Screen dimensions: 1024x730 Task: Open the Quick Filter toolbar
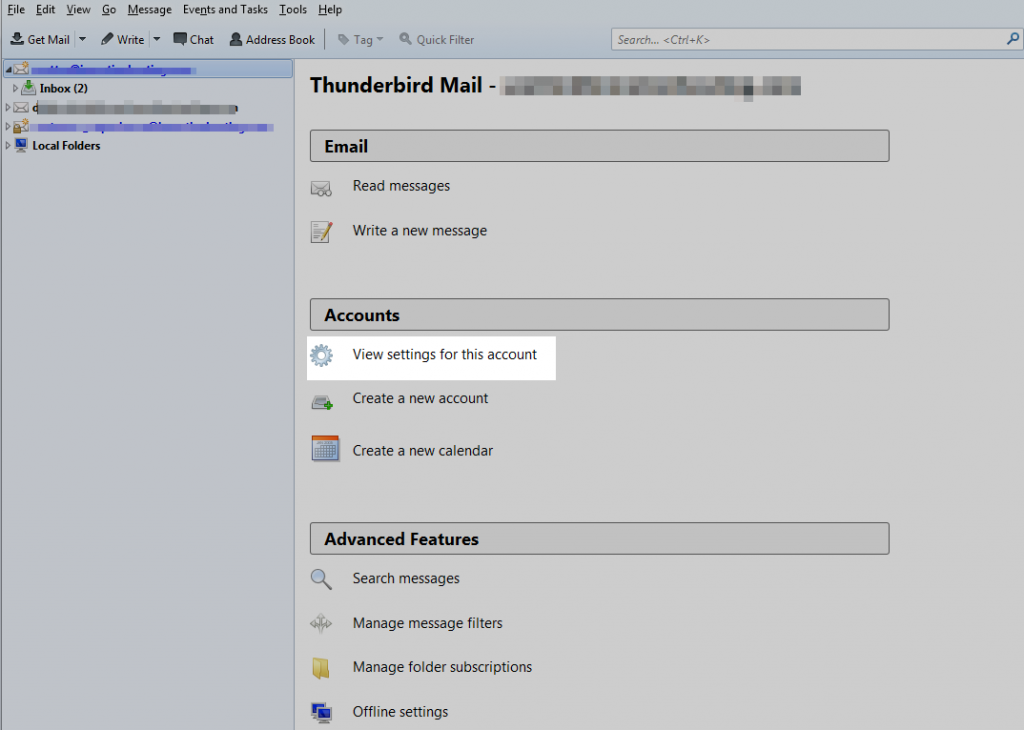point(437,39)
